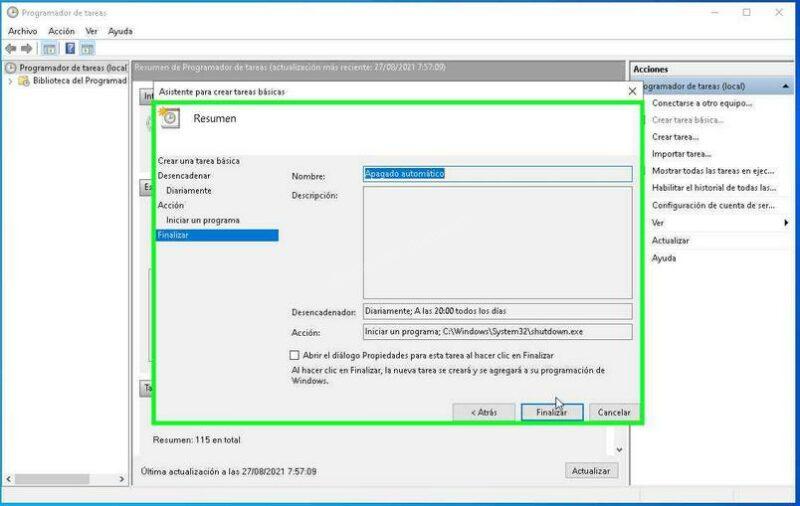Click Crear tarea action in Acciones pane
This screenshot has height=506, width=800.
(x=675, y=137)
